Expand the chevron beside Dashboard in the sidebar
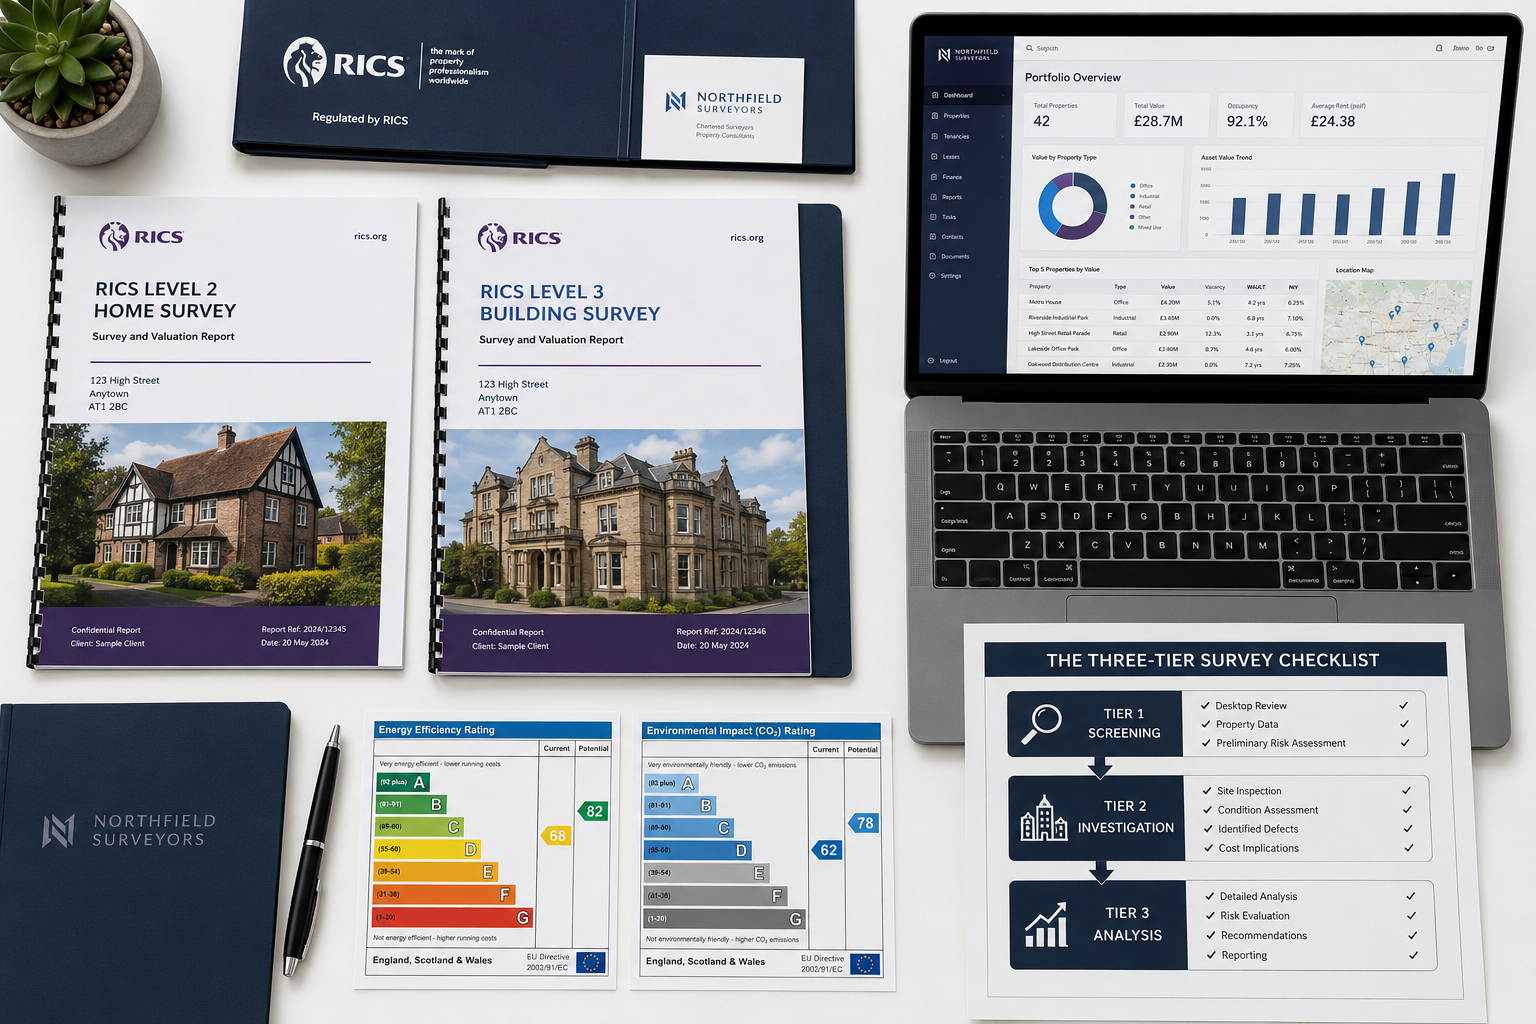 [x=1003, y=95]
